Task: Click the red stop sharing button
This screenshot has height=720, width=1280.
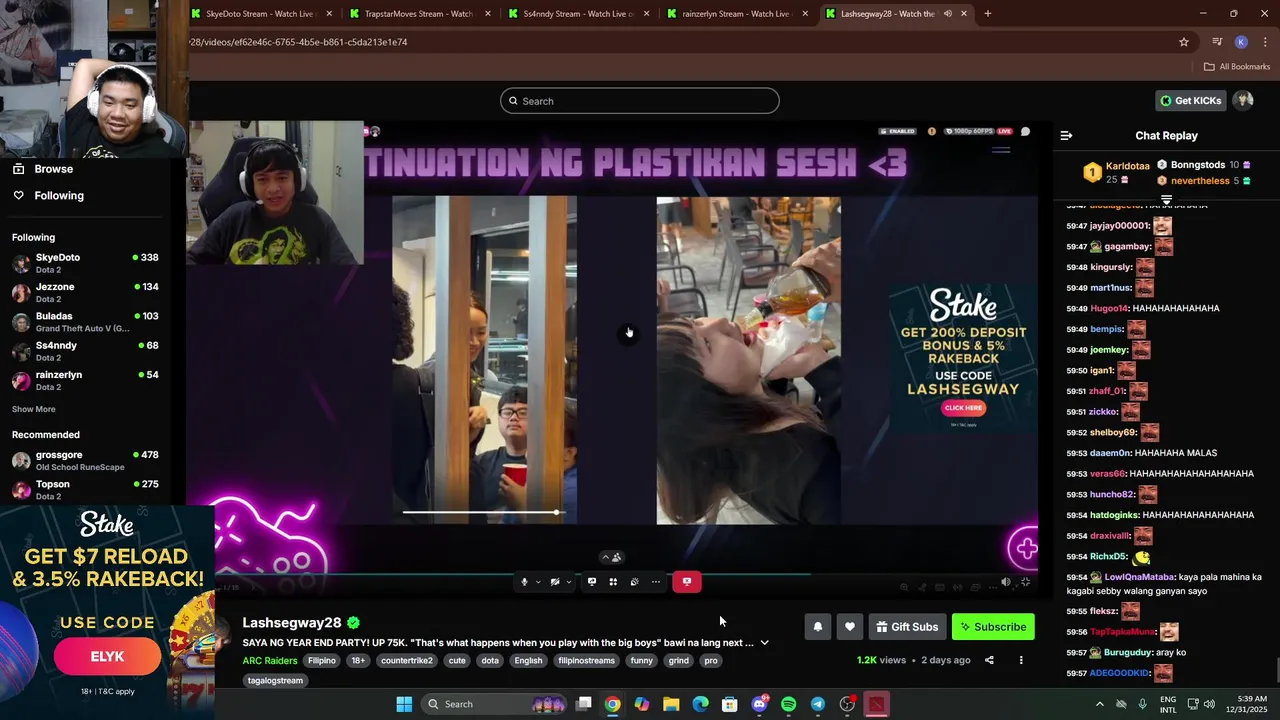Action: point(687,582)
